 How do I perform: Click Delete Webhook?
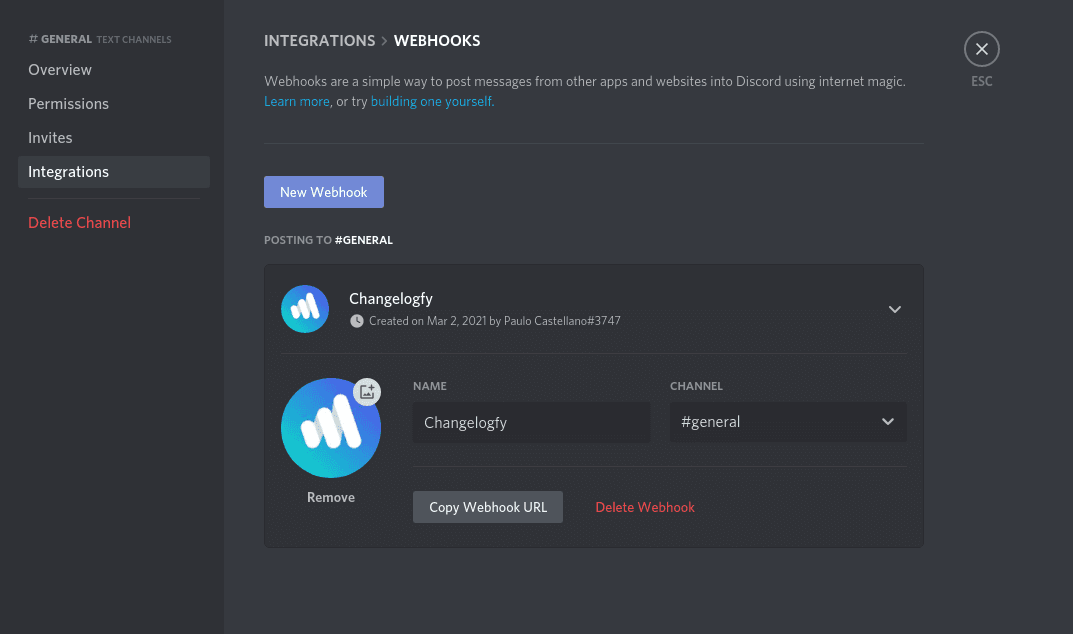pyautogui.click(x=645, y=507)
